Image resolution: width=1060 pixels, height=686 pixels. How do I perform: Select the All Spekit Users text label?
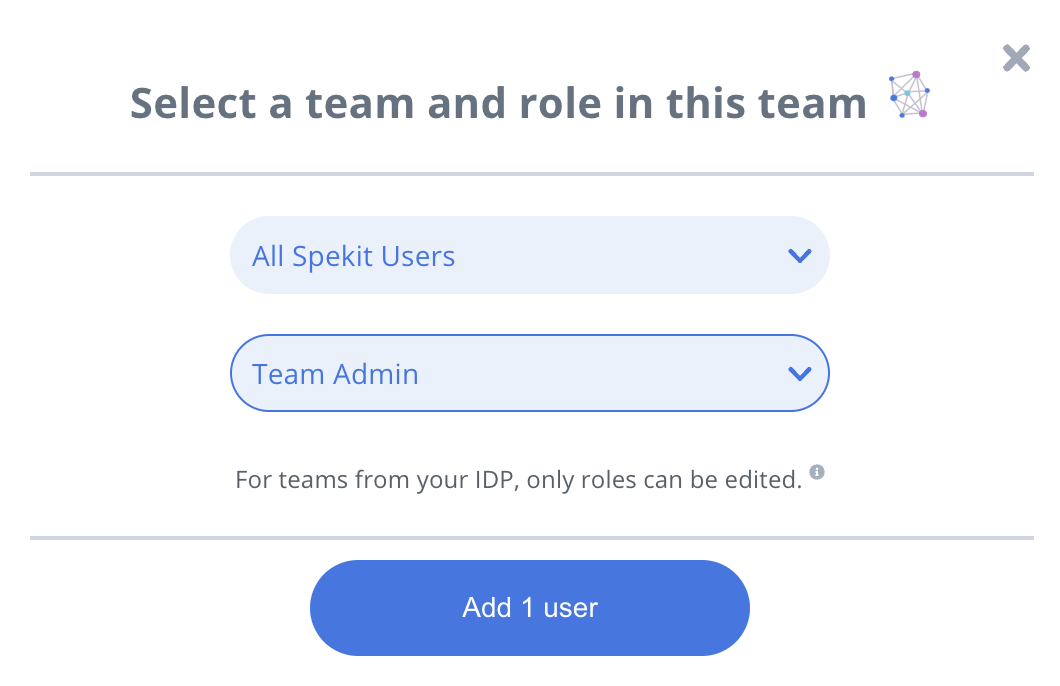point(354,256)
